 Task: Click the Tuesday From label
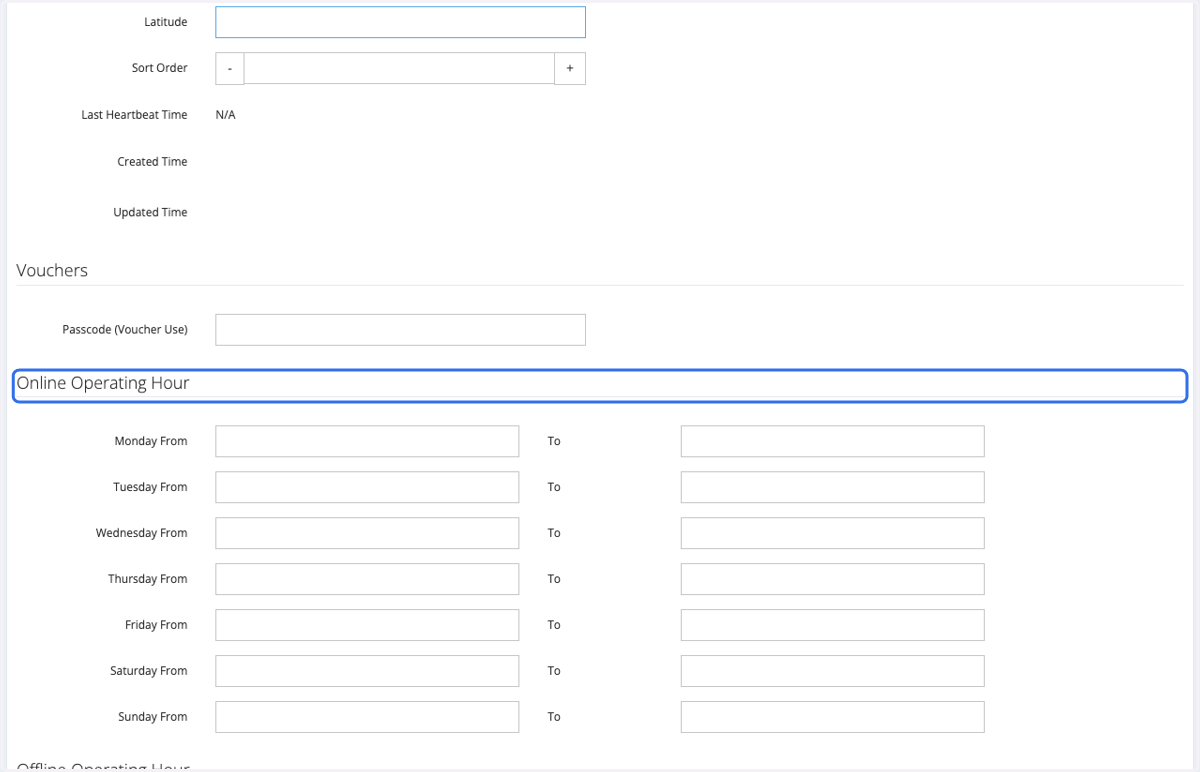pos(150,487)
